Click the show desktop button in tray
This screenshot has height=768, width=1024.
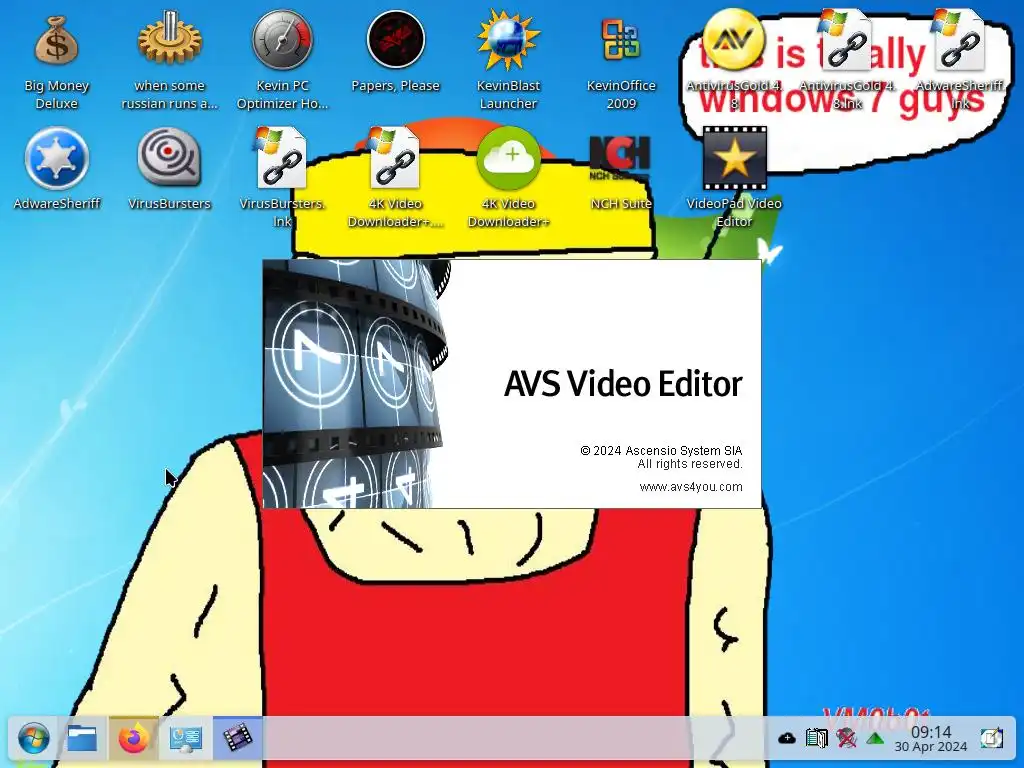tap(991, 739)
